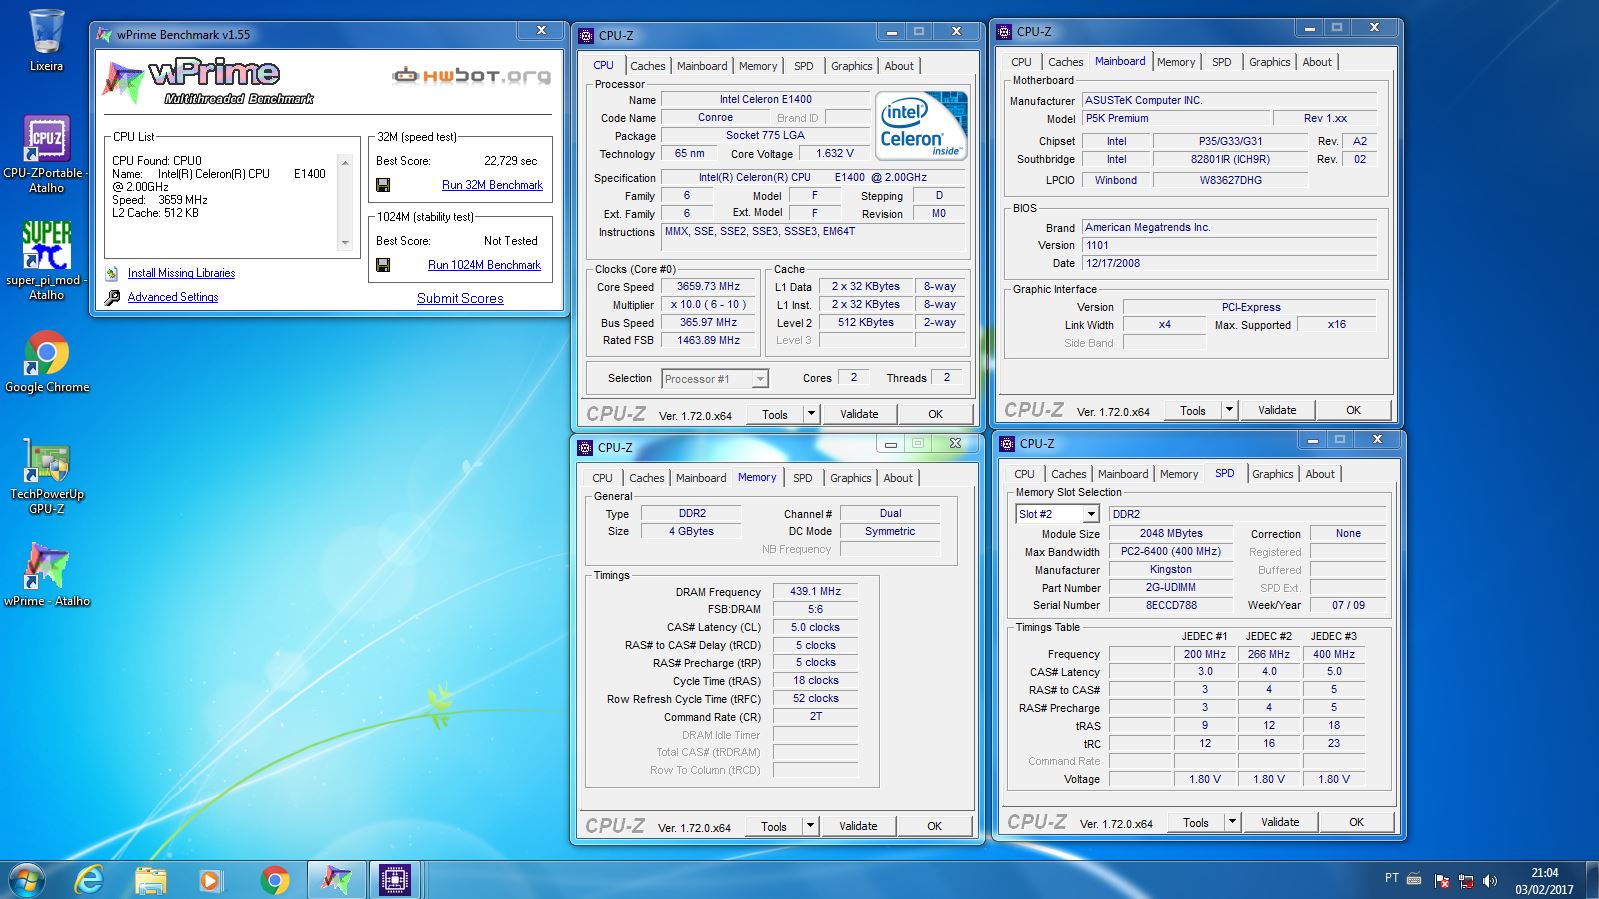Click the Windows Start orb
The width and height of the screenshot is (1599, 899).
(26, 880)
